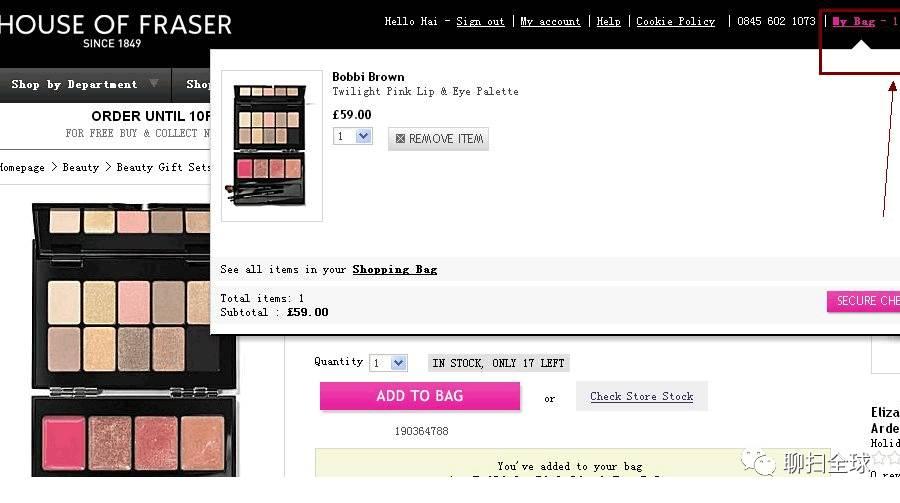This screenshot has height=503, width=900.
Task: Click Check Store Stock link
Action: 641,396
